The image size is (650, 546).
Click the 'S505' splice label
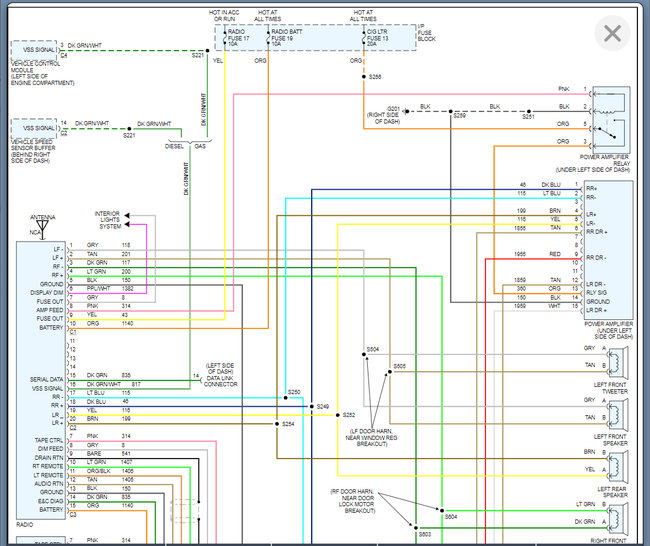[x=400, y=366]
